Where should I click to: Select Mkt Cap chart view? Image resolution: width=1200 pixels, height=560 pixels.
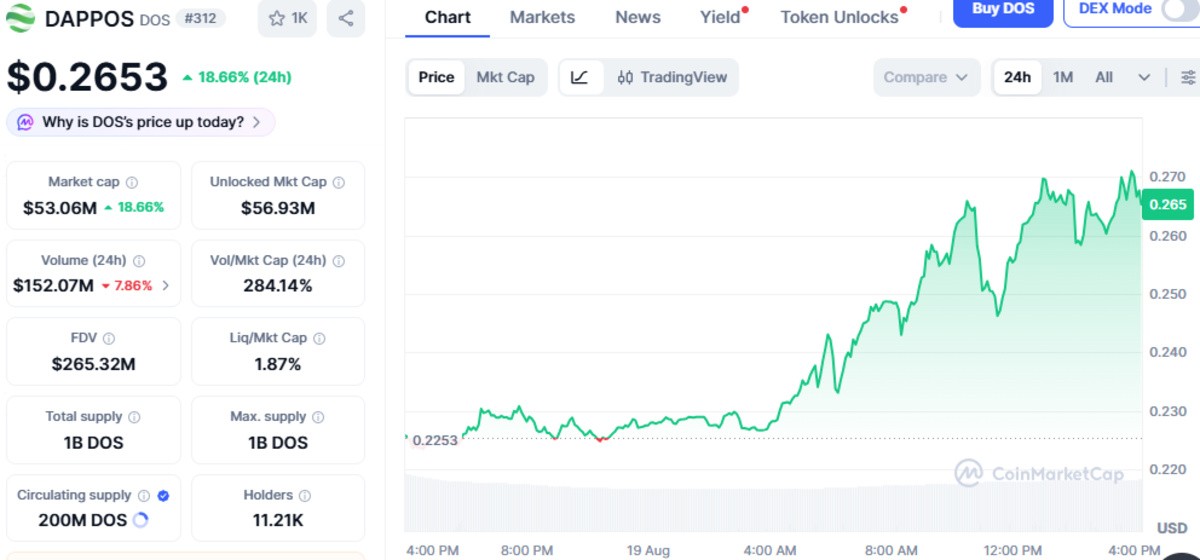pyautogui.click(x=505, y=77)
